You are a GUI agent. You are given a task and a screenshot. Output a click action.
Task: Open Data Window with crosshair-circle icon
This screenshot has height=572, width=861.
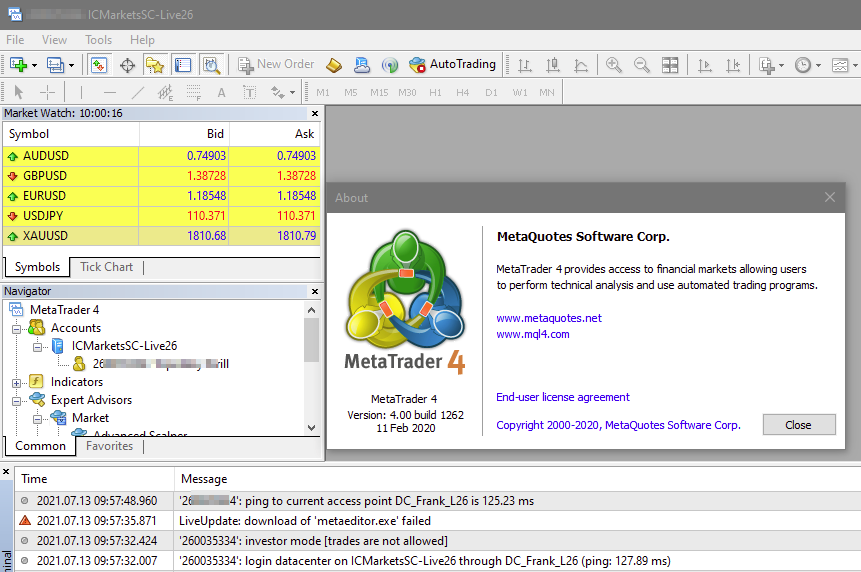(127, 65)
